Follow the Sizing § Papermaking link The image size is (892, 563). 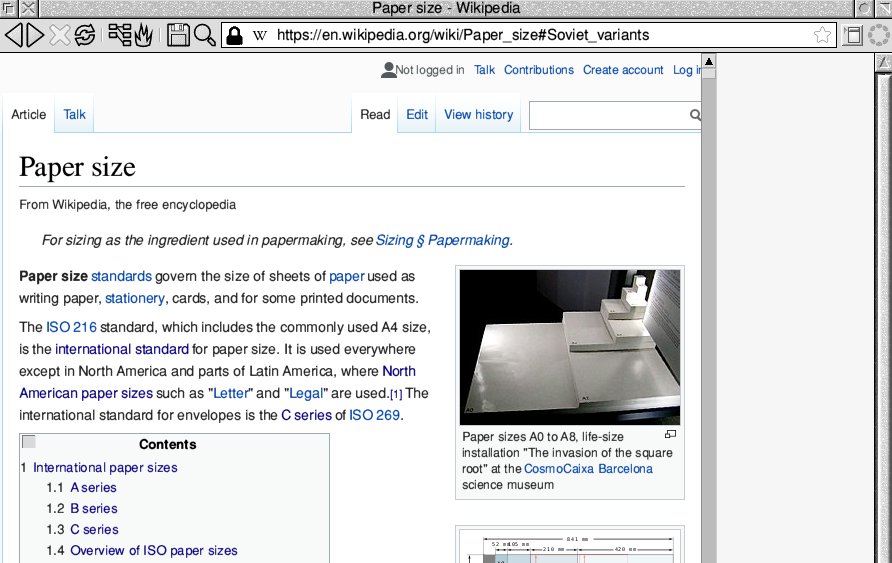point(443,240)
